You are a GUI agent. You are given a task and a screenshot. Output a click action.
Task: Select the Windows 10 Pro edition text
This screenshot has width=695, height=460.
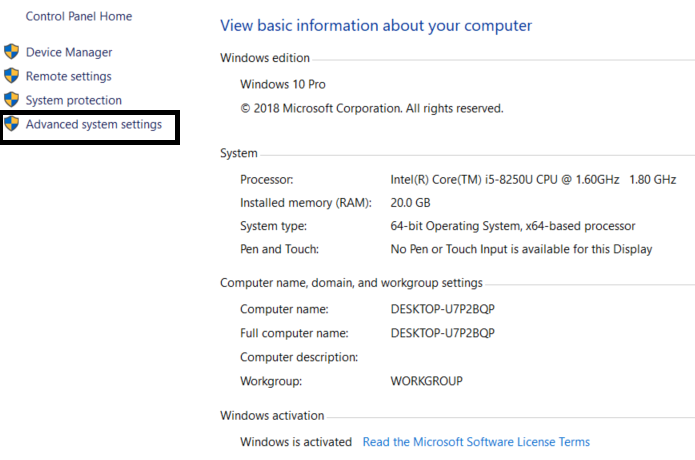point(283,84)
